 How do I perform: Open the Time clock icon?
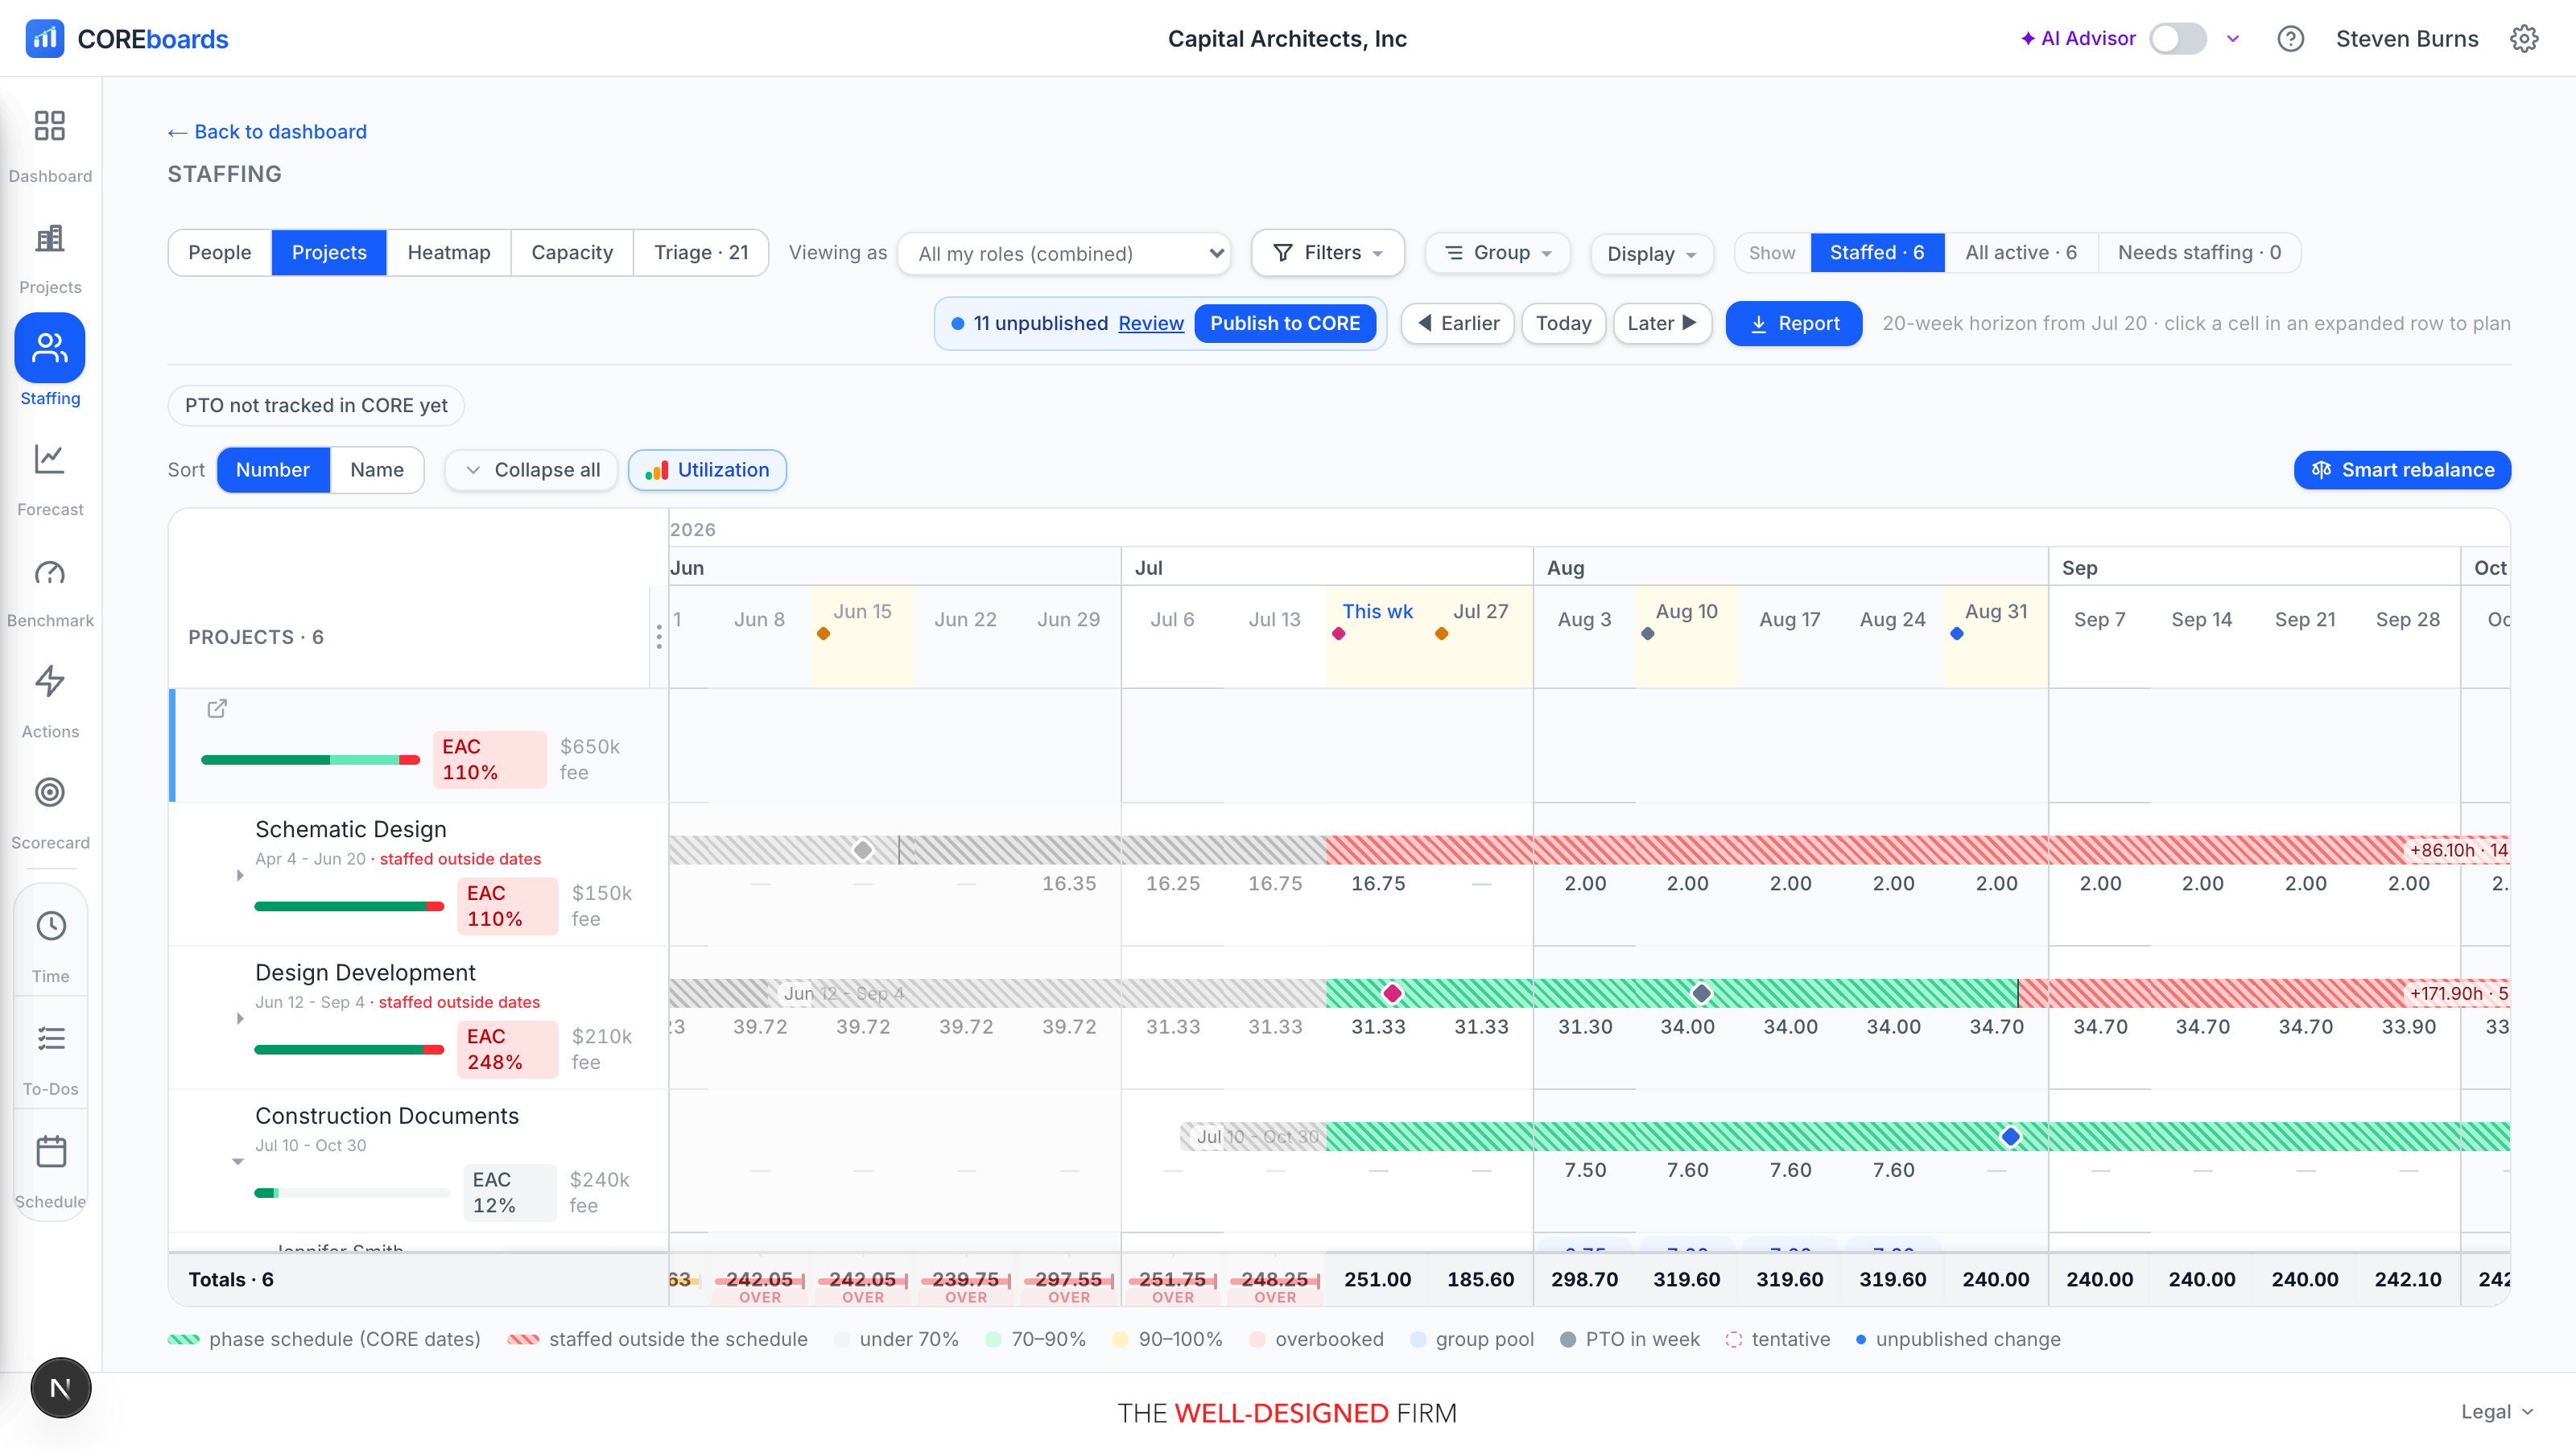[51, 926]
